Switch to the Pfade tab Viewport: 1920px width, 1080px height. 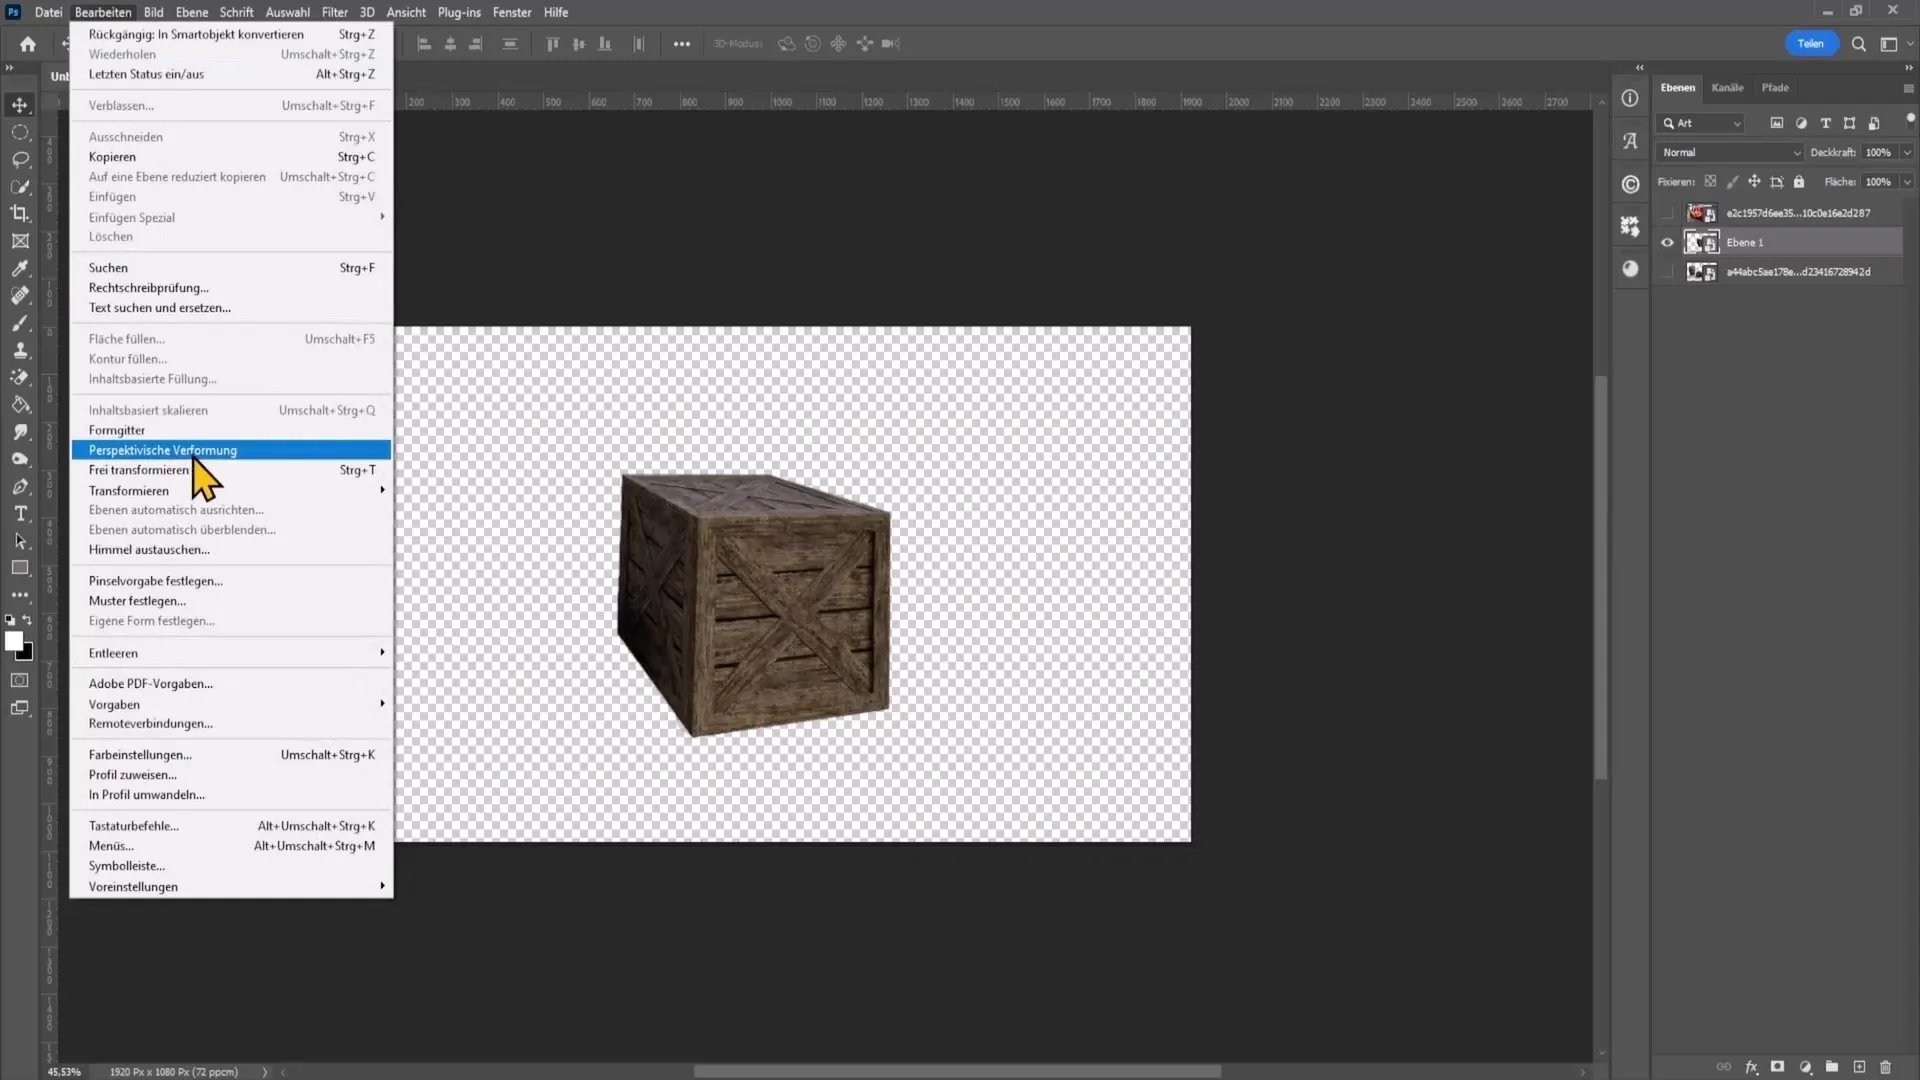pyautogui.click(x=1775, y=88)
